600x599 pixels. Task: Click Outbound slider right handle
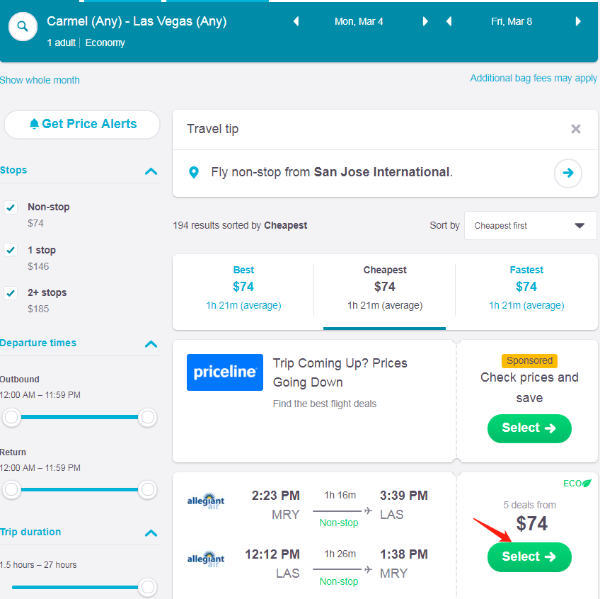[148, 417]
